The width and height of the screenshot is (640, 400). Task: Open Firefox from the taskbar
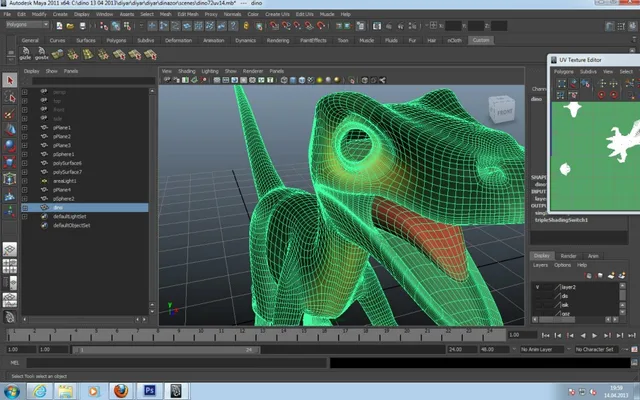coord(121,391)
